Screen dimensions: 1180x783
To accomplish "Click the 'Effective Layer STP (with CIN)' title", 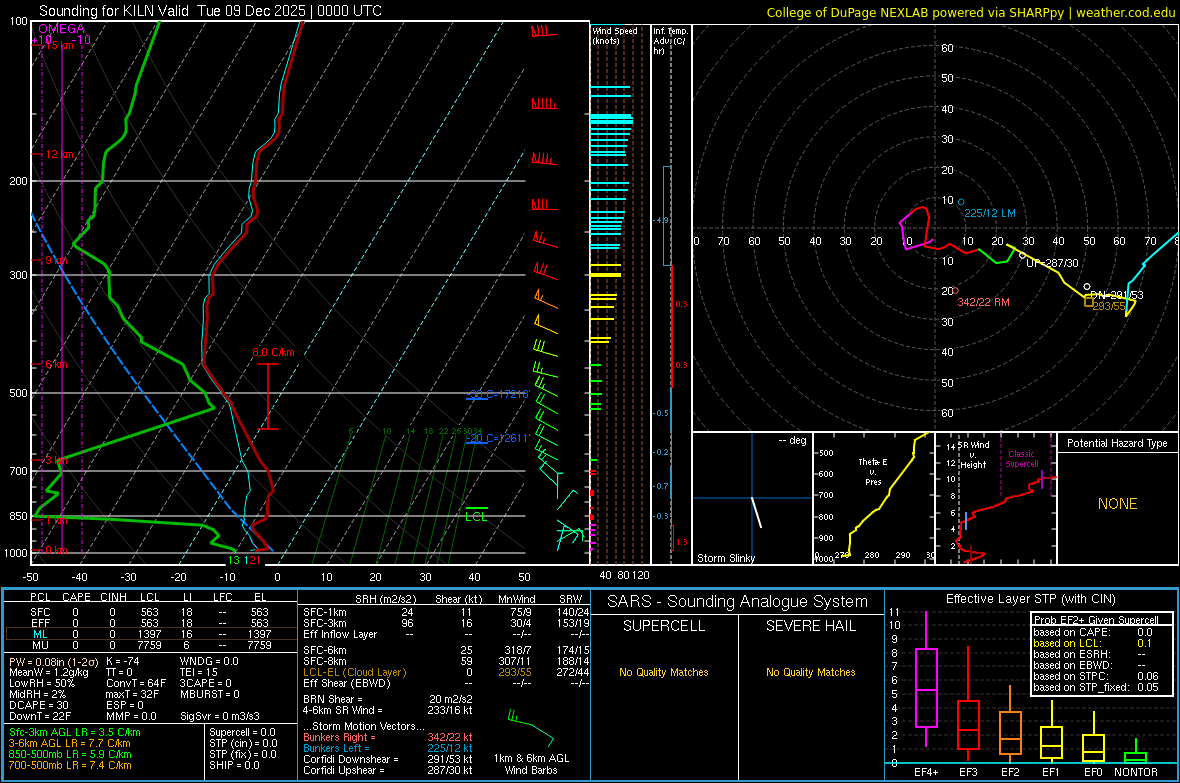I will click(1030, 599).
